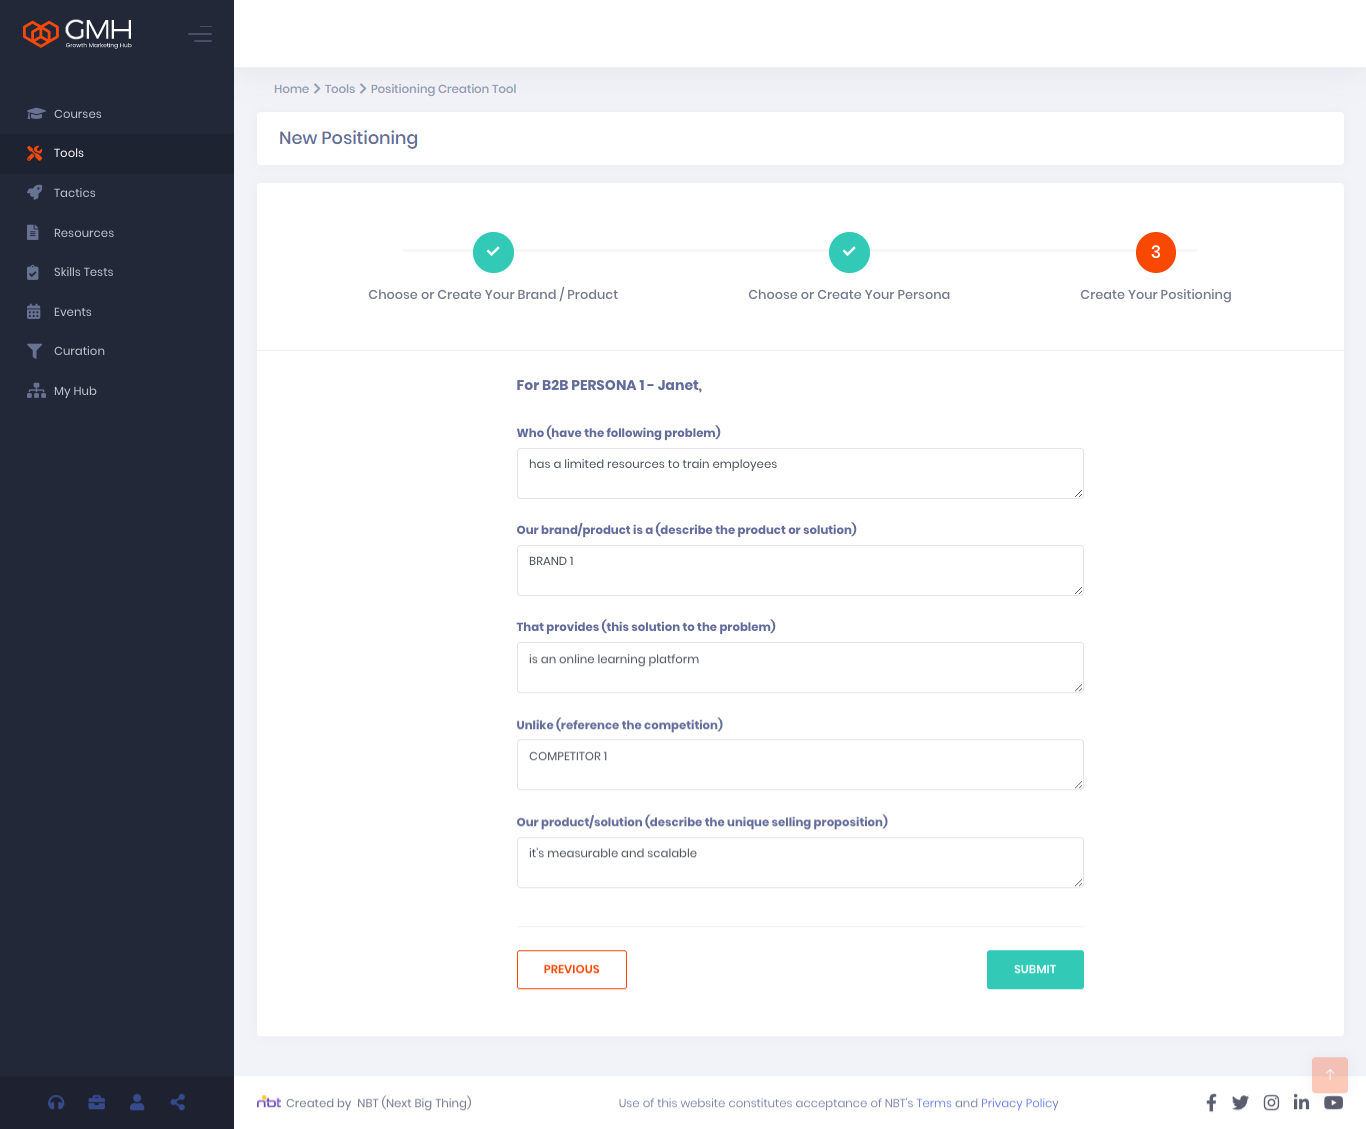Open support via headphones icon
This screenshot has width=1366, height=1129.
(x=56, y=1102)
